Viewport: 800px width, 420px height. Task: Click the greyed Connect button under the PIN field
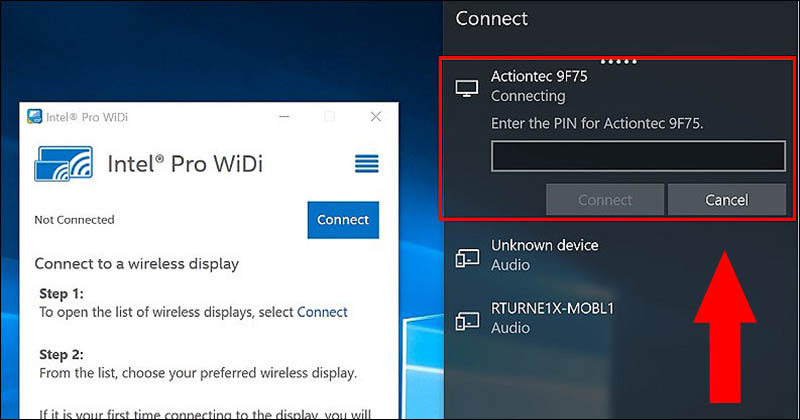point(605,200)
